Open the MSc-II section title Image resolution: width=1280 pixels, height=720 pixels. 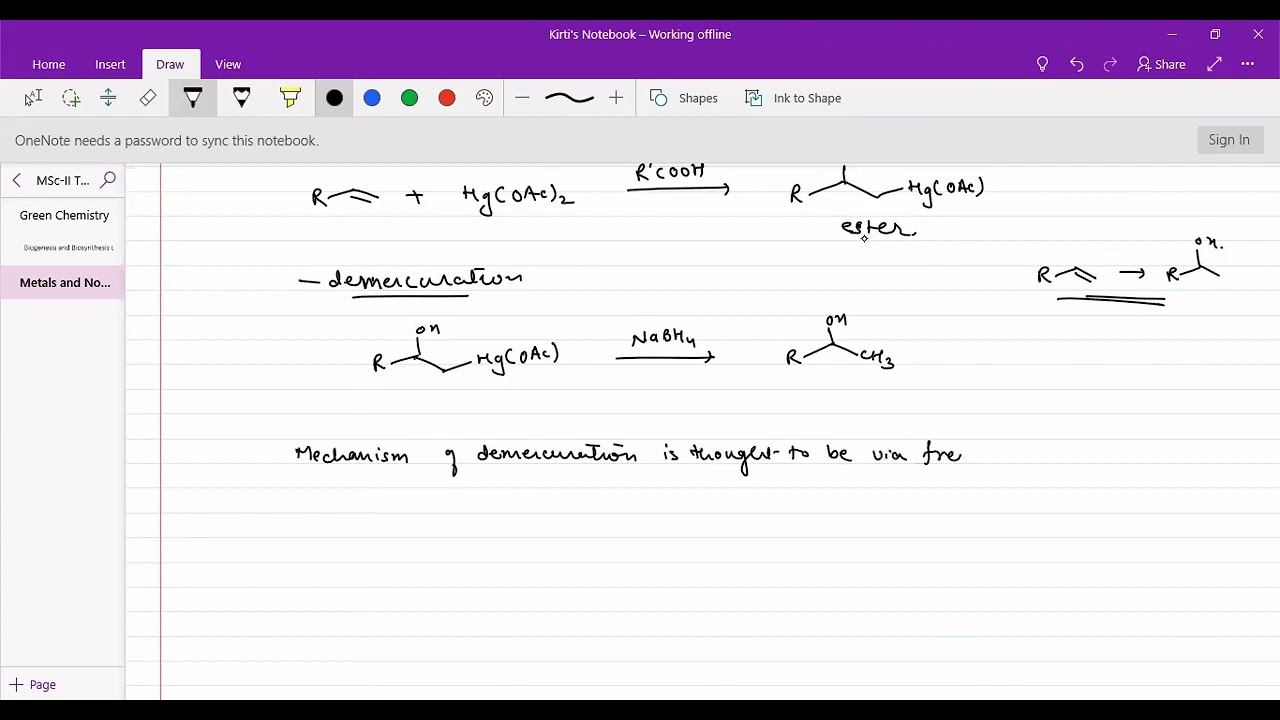tap(63, 180)
